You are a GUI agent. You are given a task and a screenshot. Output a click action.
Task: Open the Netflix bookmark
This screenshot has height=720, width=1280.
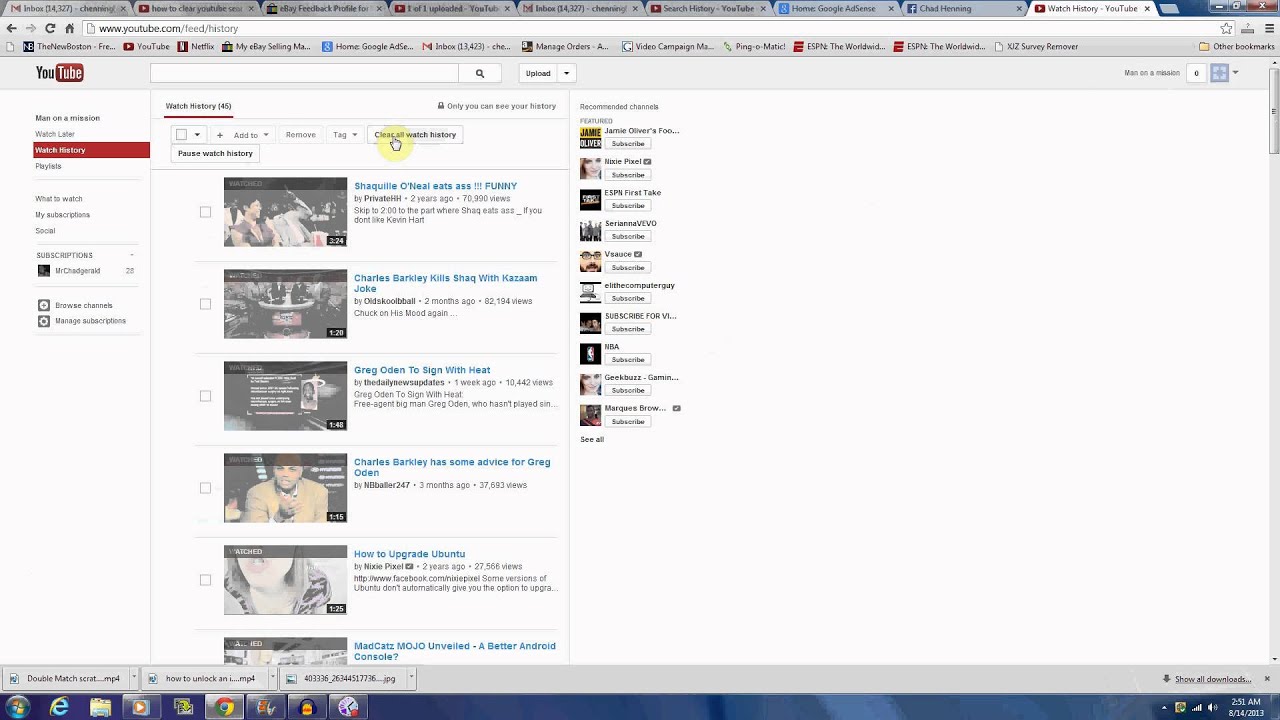(196, 46)
